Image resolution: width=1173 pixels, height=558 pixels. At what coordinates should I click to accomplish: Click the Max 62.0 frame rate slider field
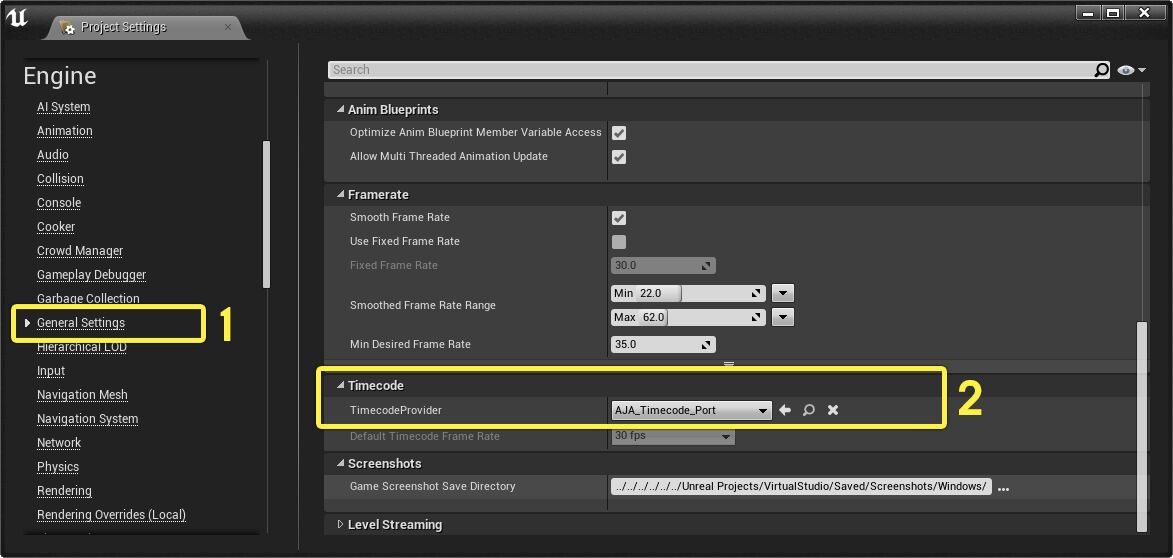688,317
